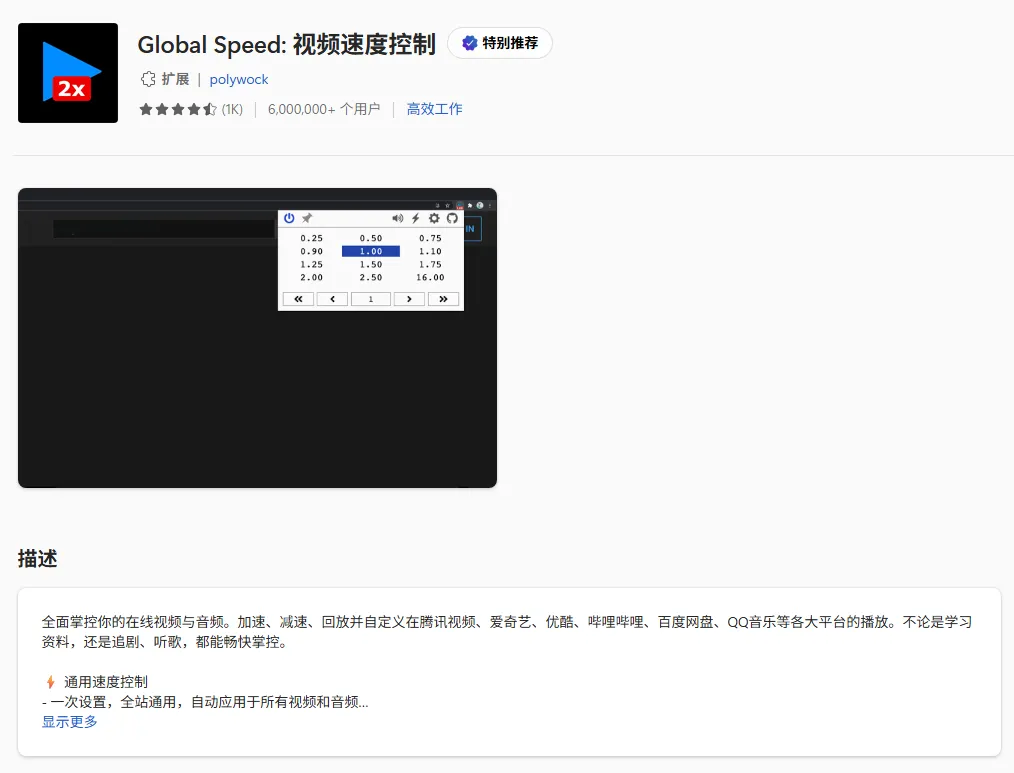Select the 2.50 speed preset

371,277
